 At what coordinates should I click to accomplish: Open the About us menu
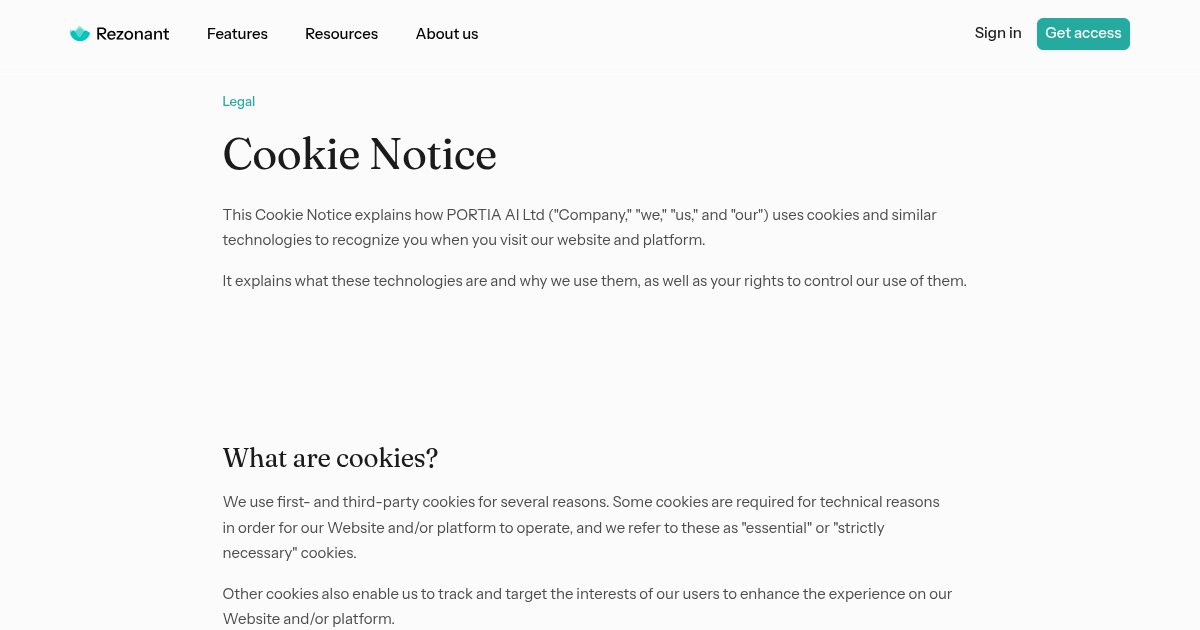[x=447, y=34]
